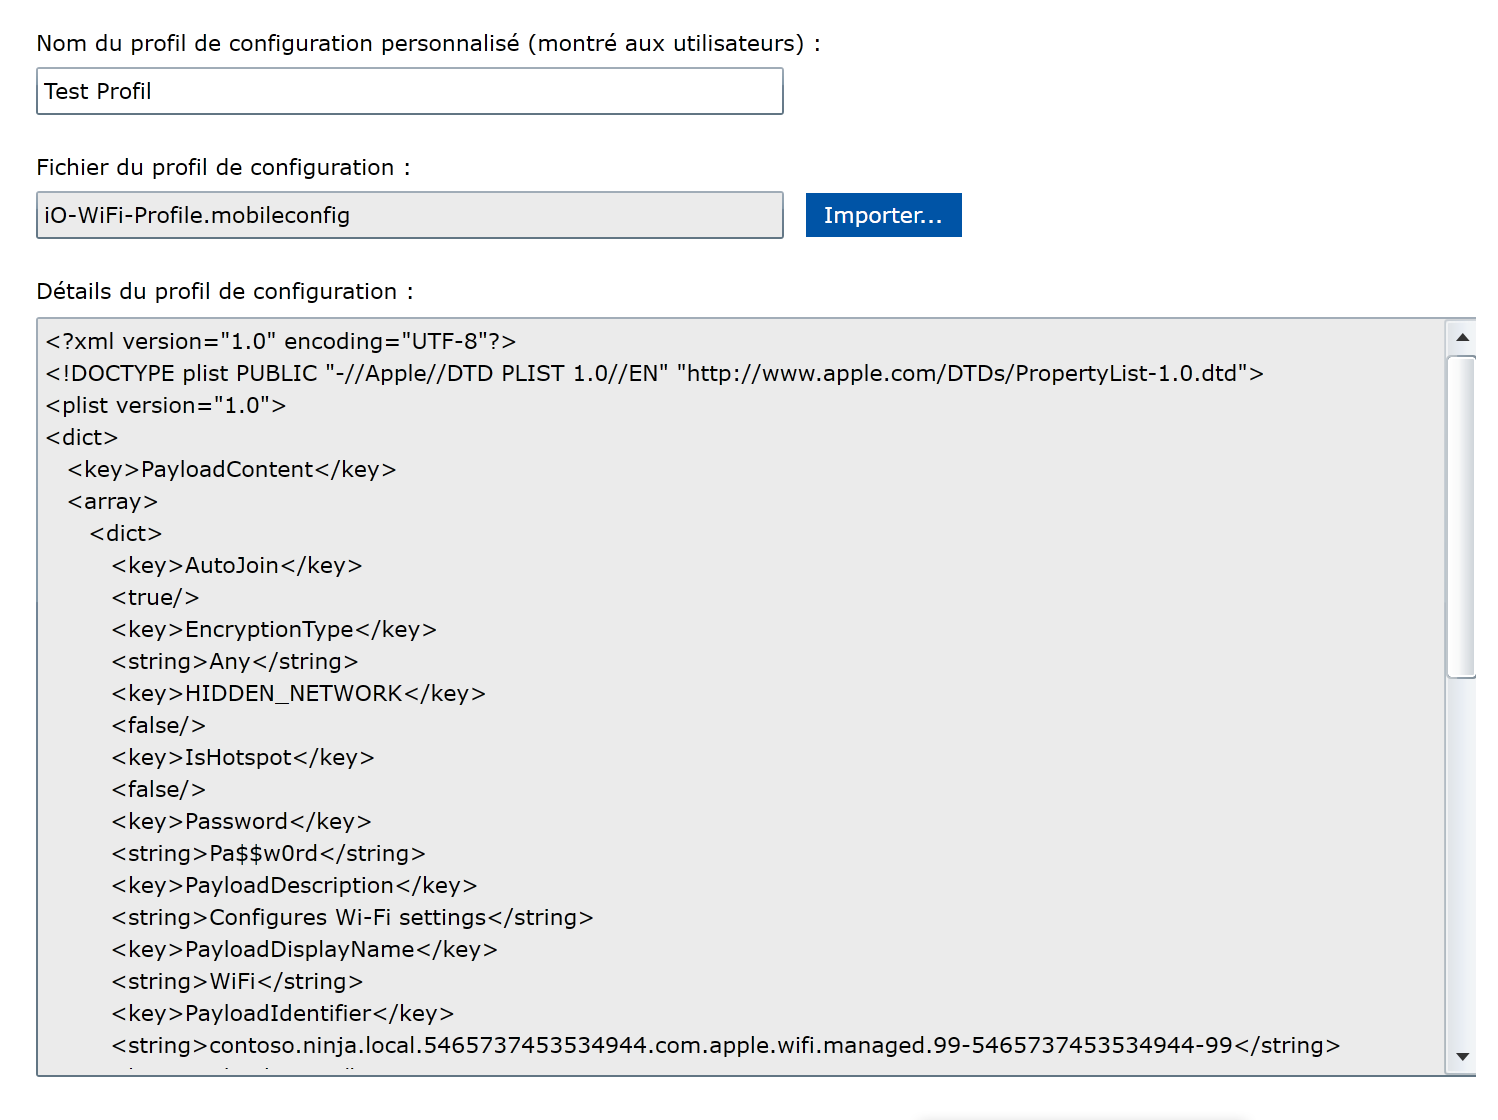Click the 'Fichier du profil de configuration' label
The image size is (1498, 1120).
[x=223, y=168]
